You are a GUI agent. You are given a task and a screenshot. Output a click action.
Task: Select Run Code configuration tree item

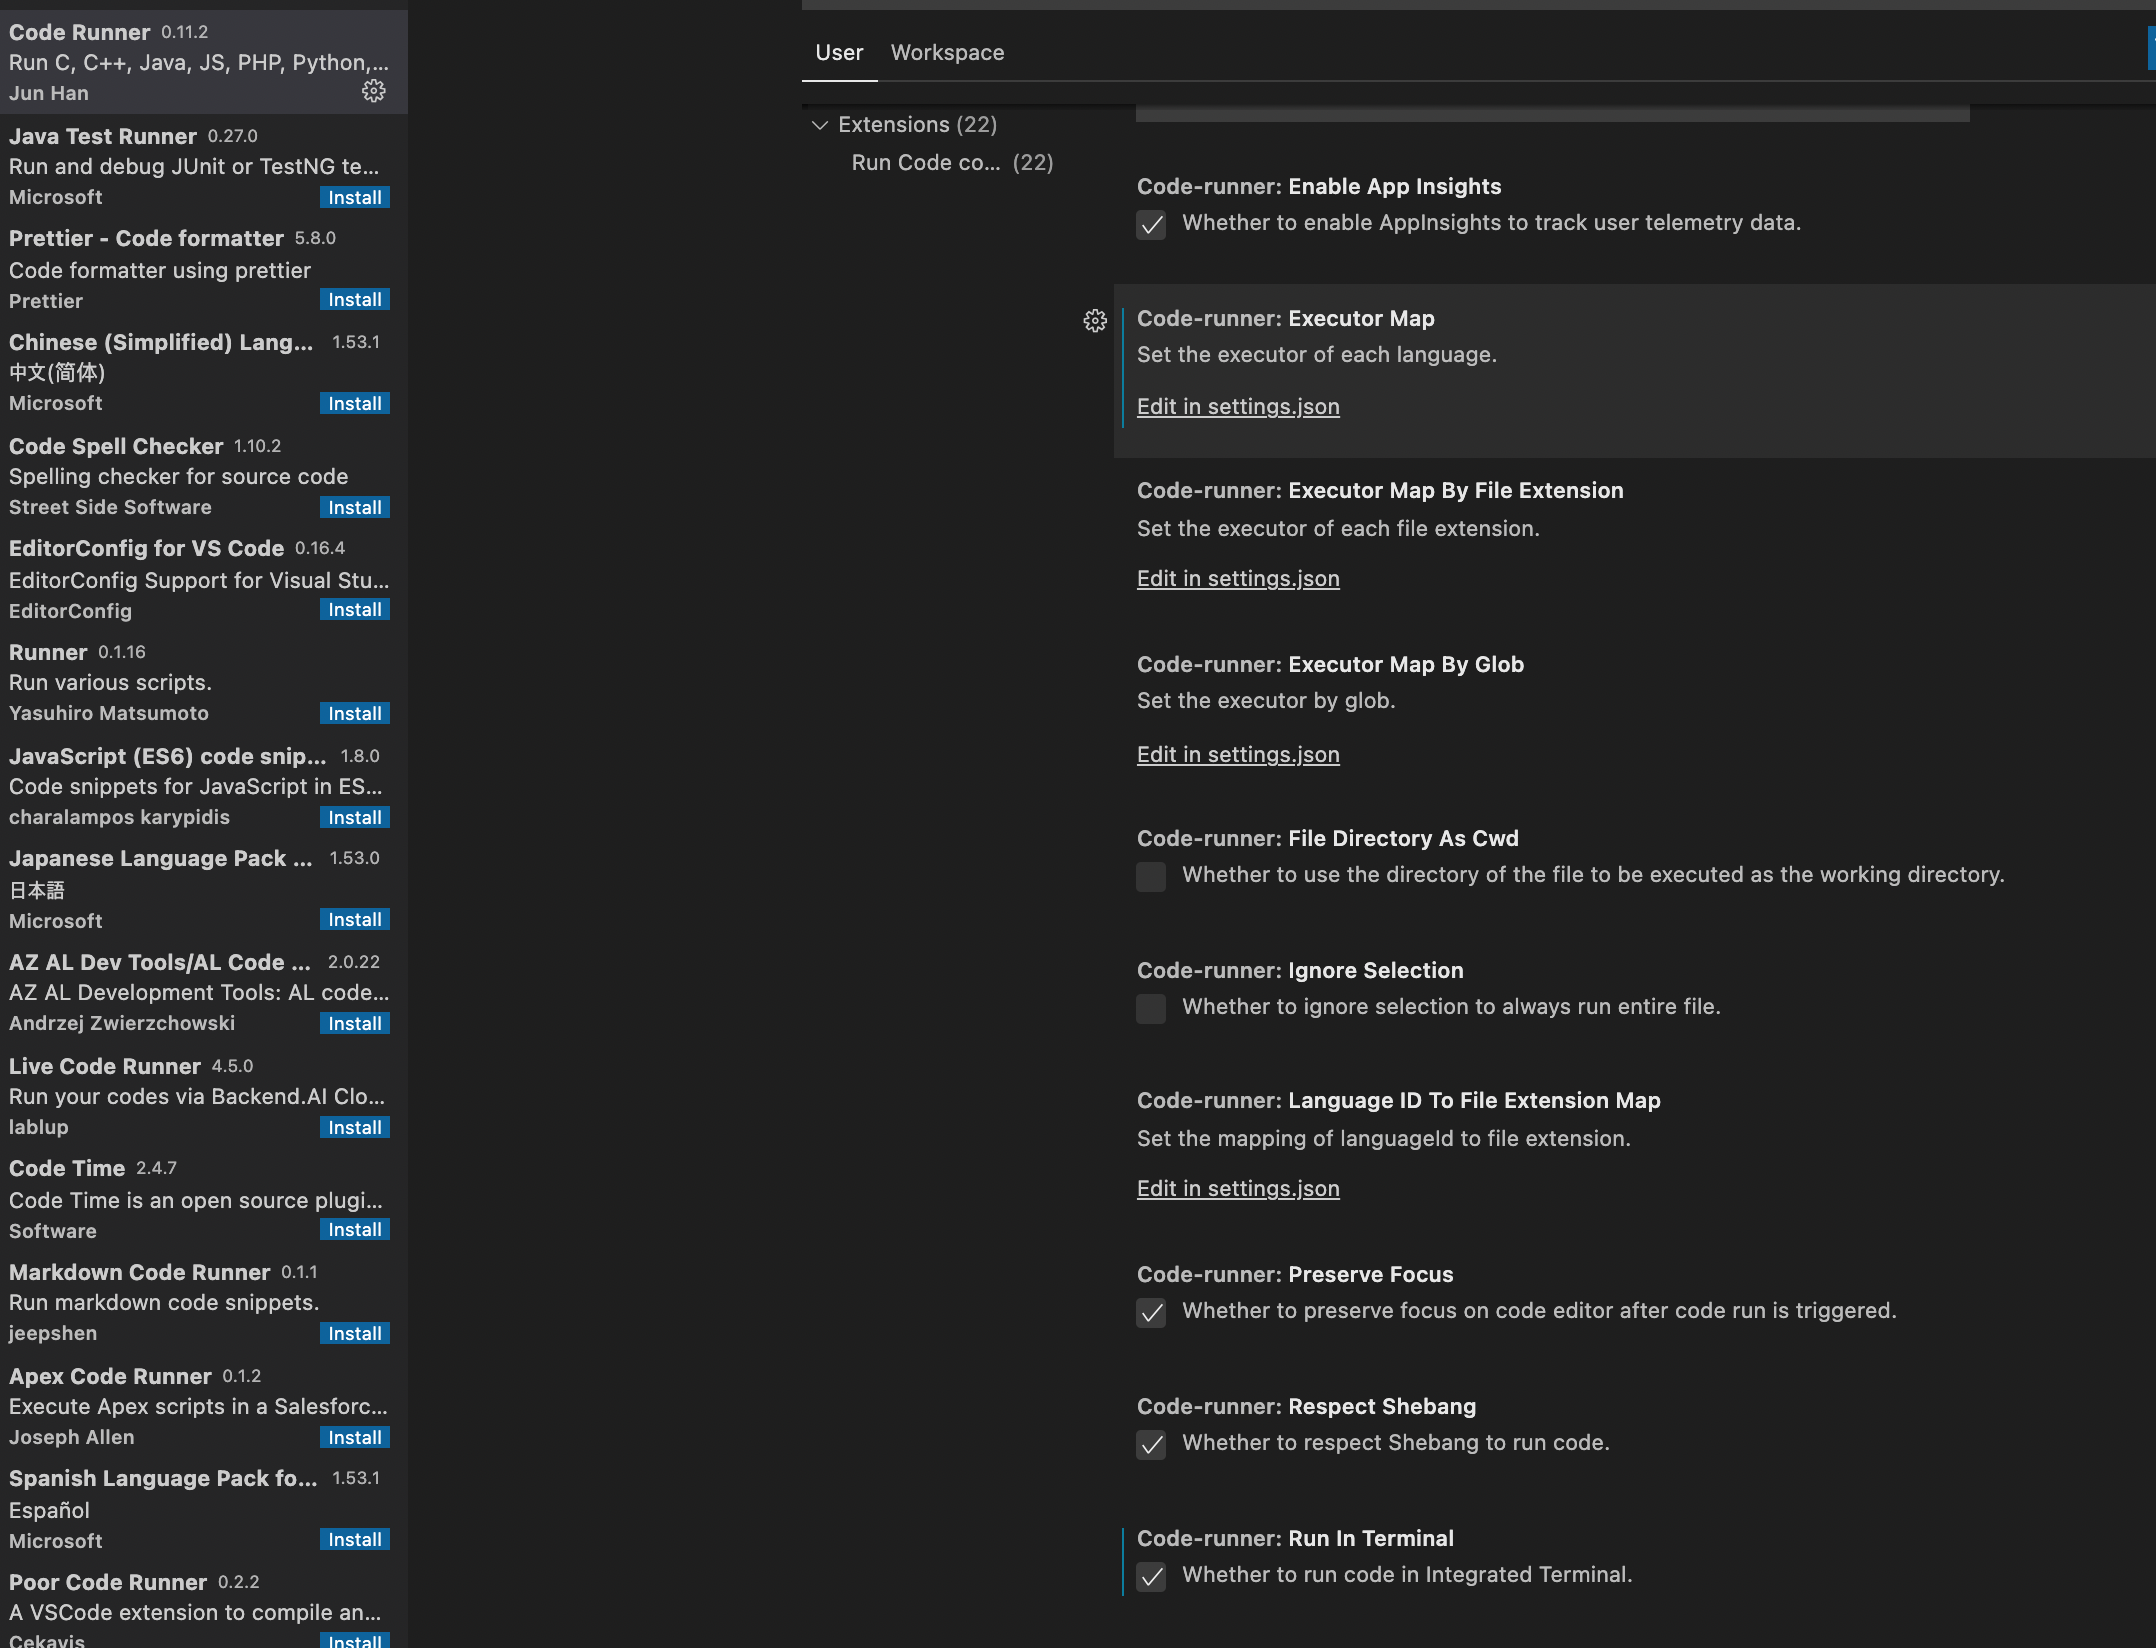[x=951, y=163]
